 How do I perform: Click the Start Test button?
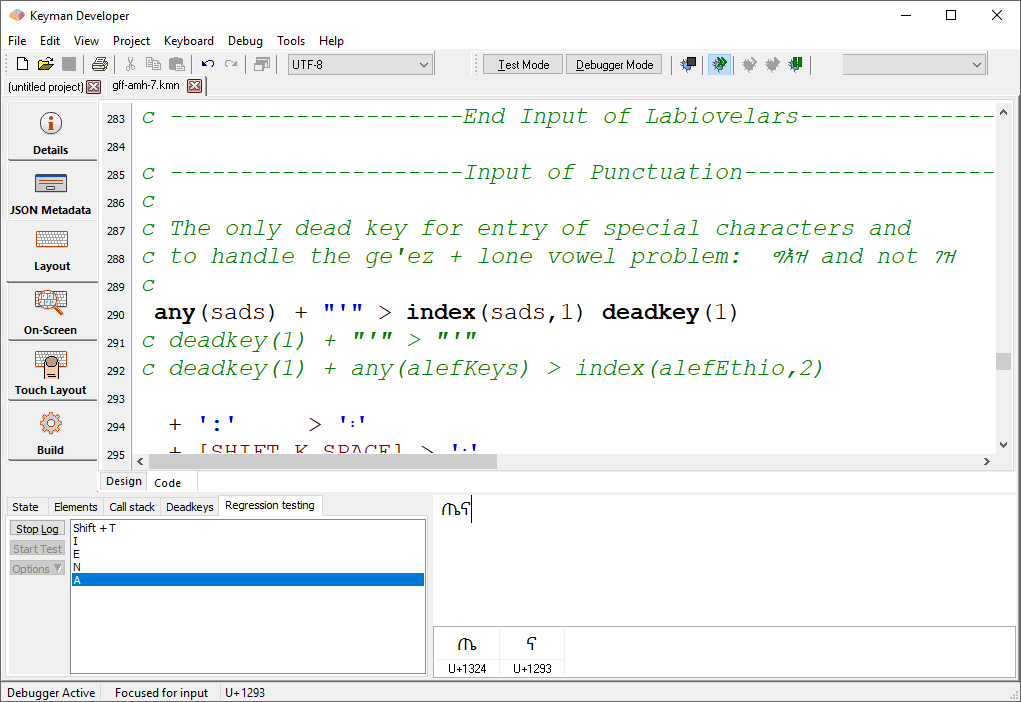(x=37, y=549)
